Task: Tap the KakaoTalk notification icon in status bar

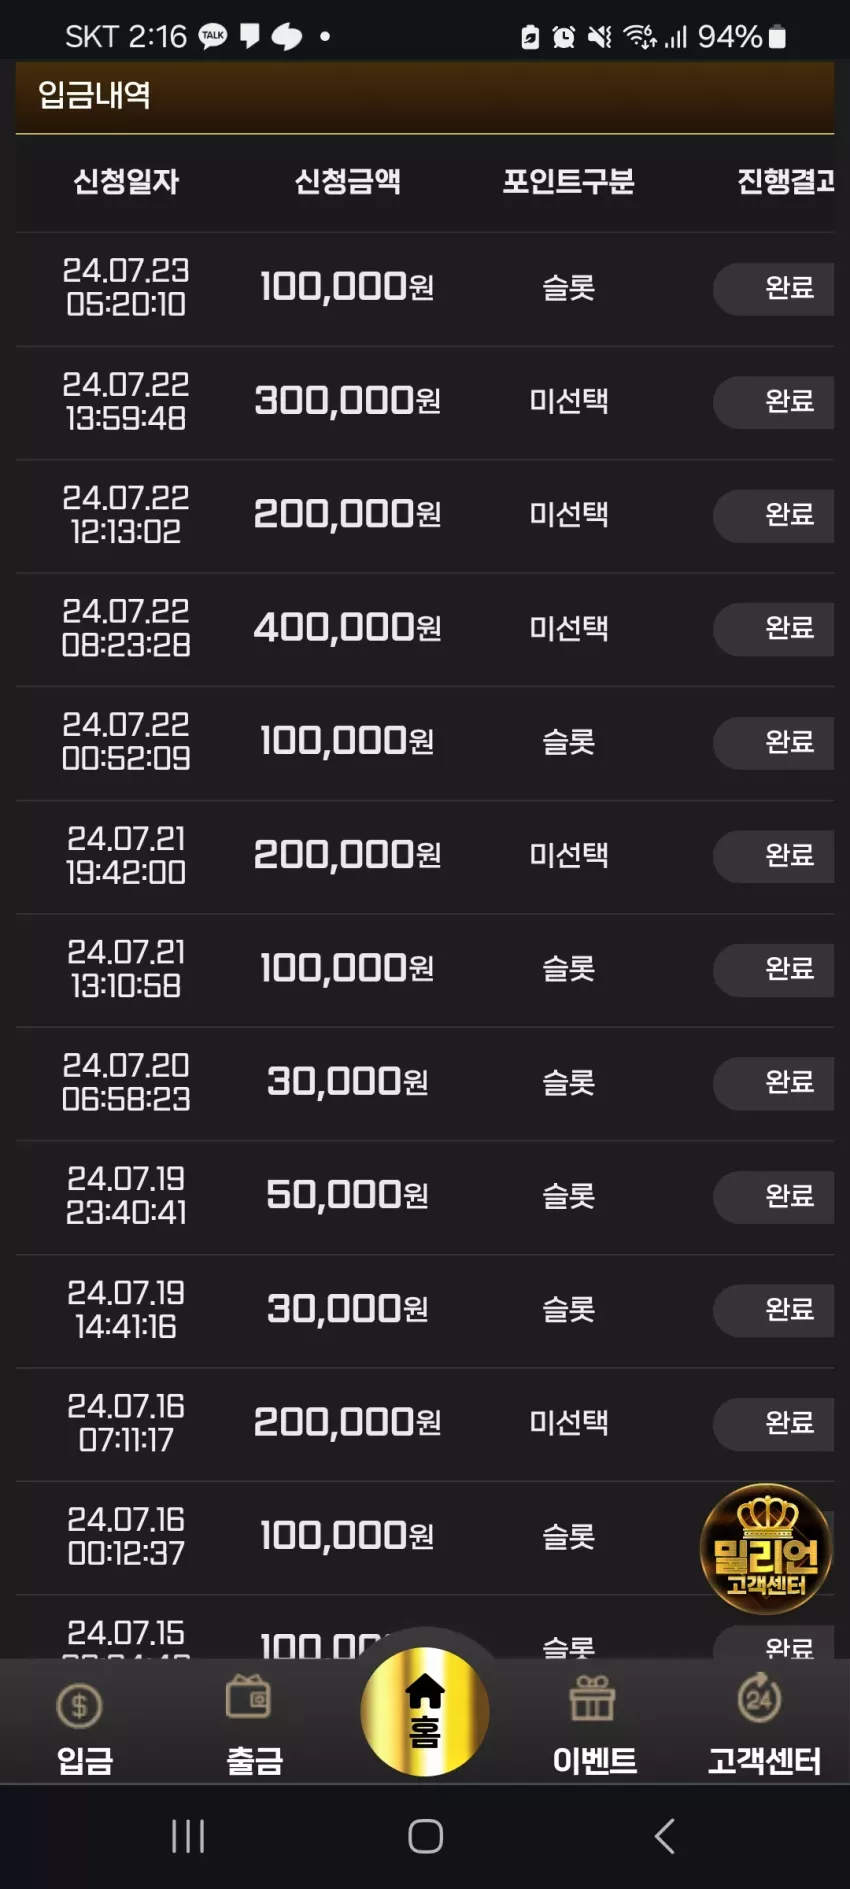Action: (x=213, y=37)
